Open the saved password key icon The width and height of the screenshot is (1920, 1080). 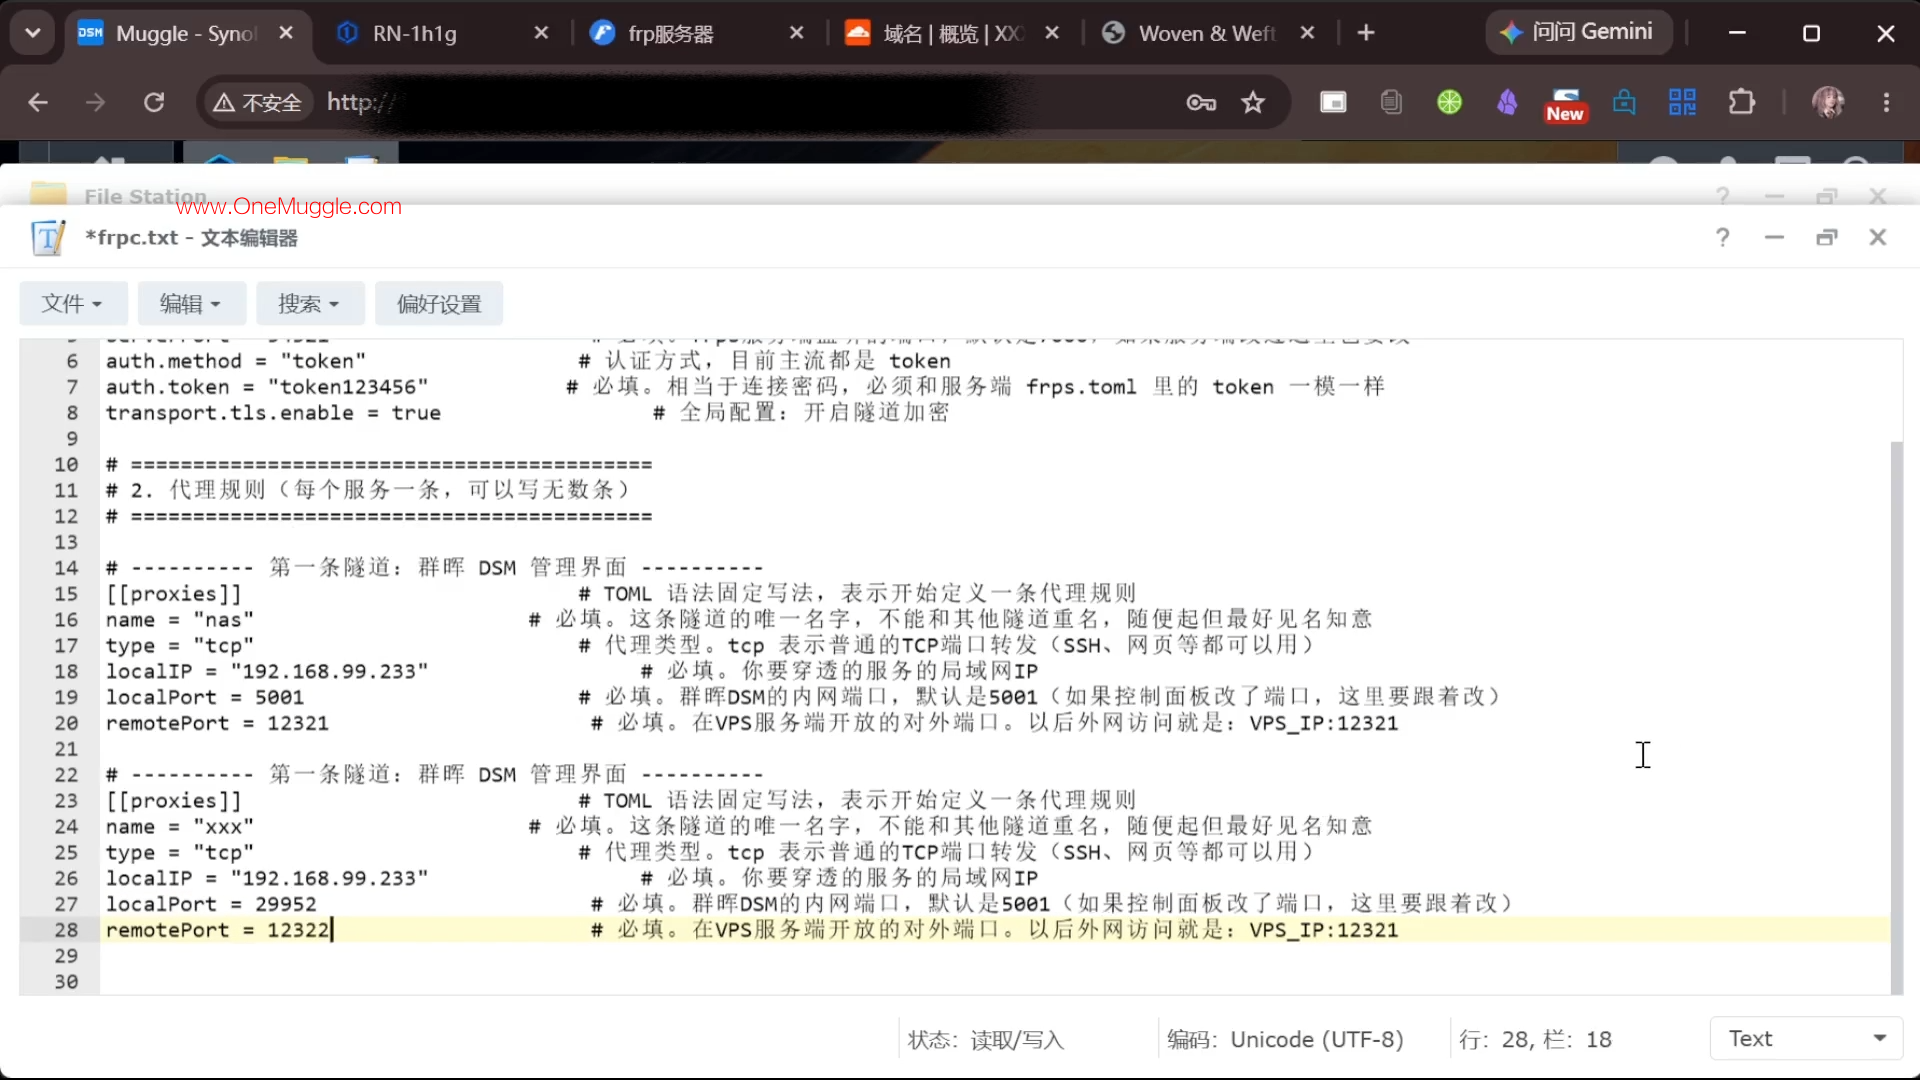point(1201,102)
